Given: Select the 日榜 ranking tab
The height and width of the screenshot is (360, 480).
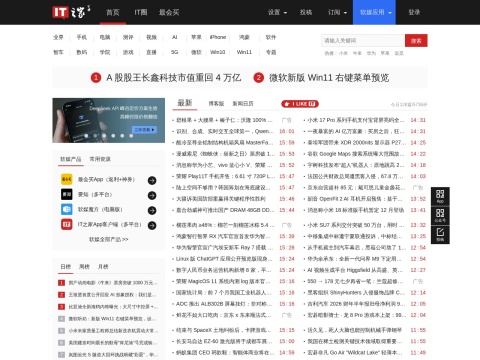Looking at the screenshot, I should [x=66, y=267].
